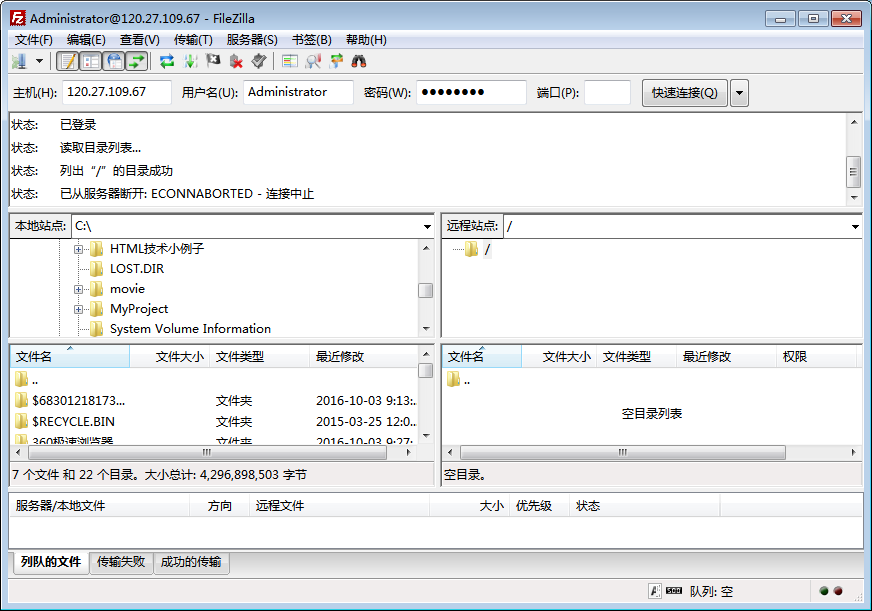This screenshot has height=611, width=872.
Task: Expand MyProject folder node
Action: click(x=78, y=309)
